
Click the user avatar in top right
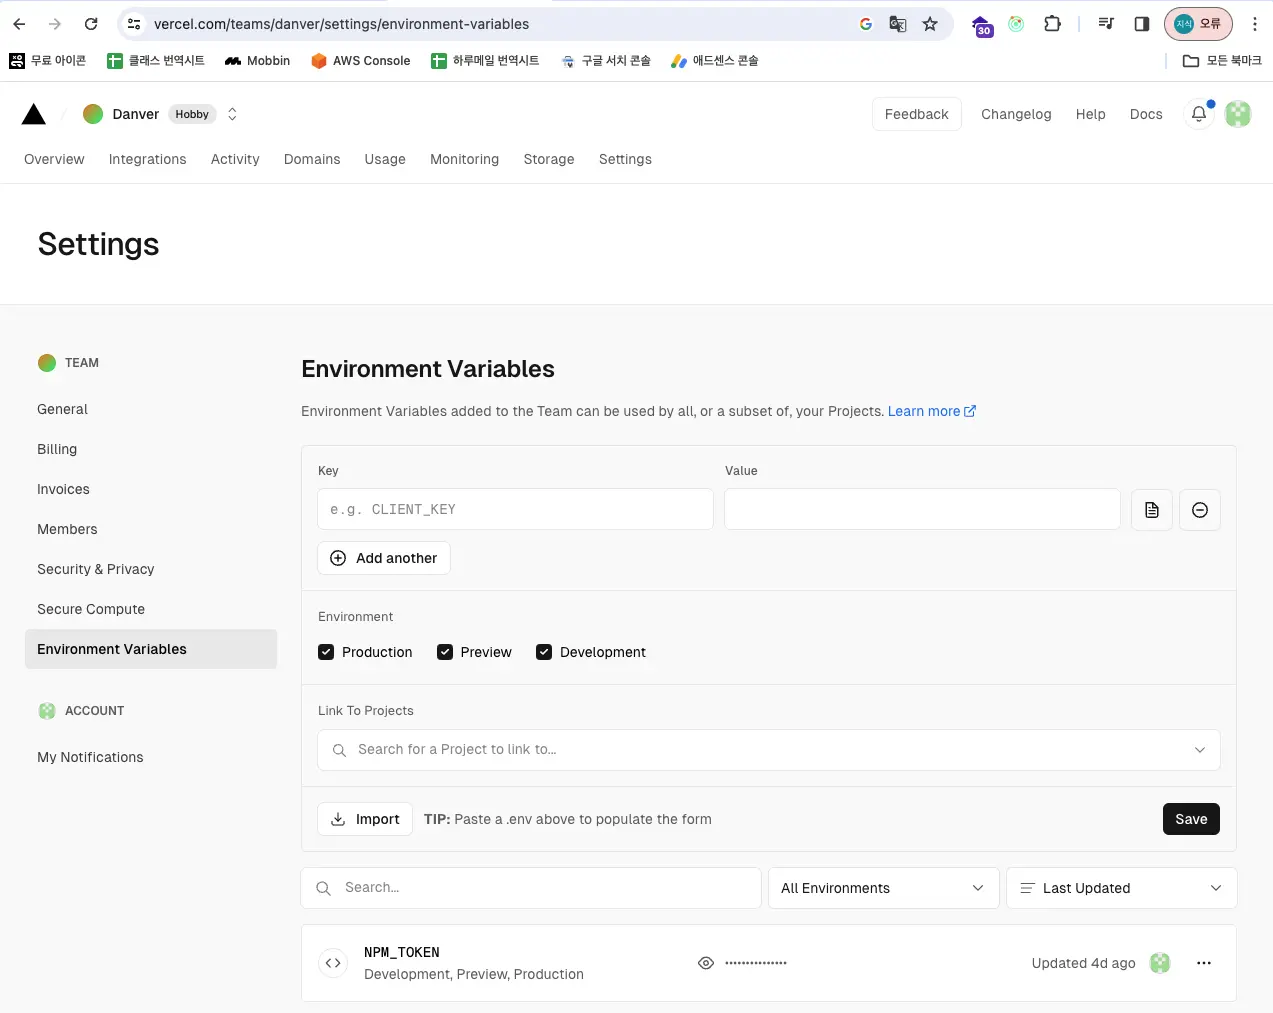coord(1238,114)
